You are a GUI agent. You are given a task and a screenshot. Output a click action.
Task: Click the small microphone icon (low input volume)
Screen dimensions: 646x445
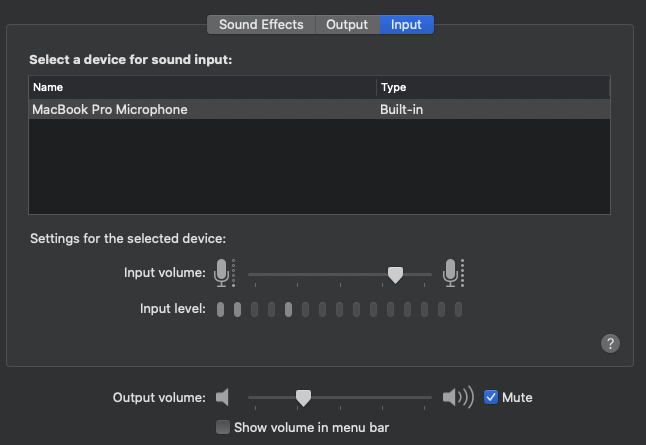point(221,272)
